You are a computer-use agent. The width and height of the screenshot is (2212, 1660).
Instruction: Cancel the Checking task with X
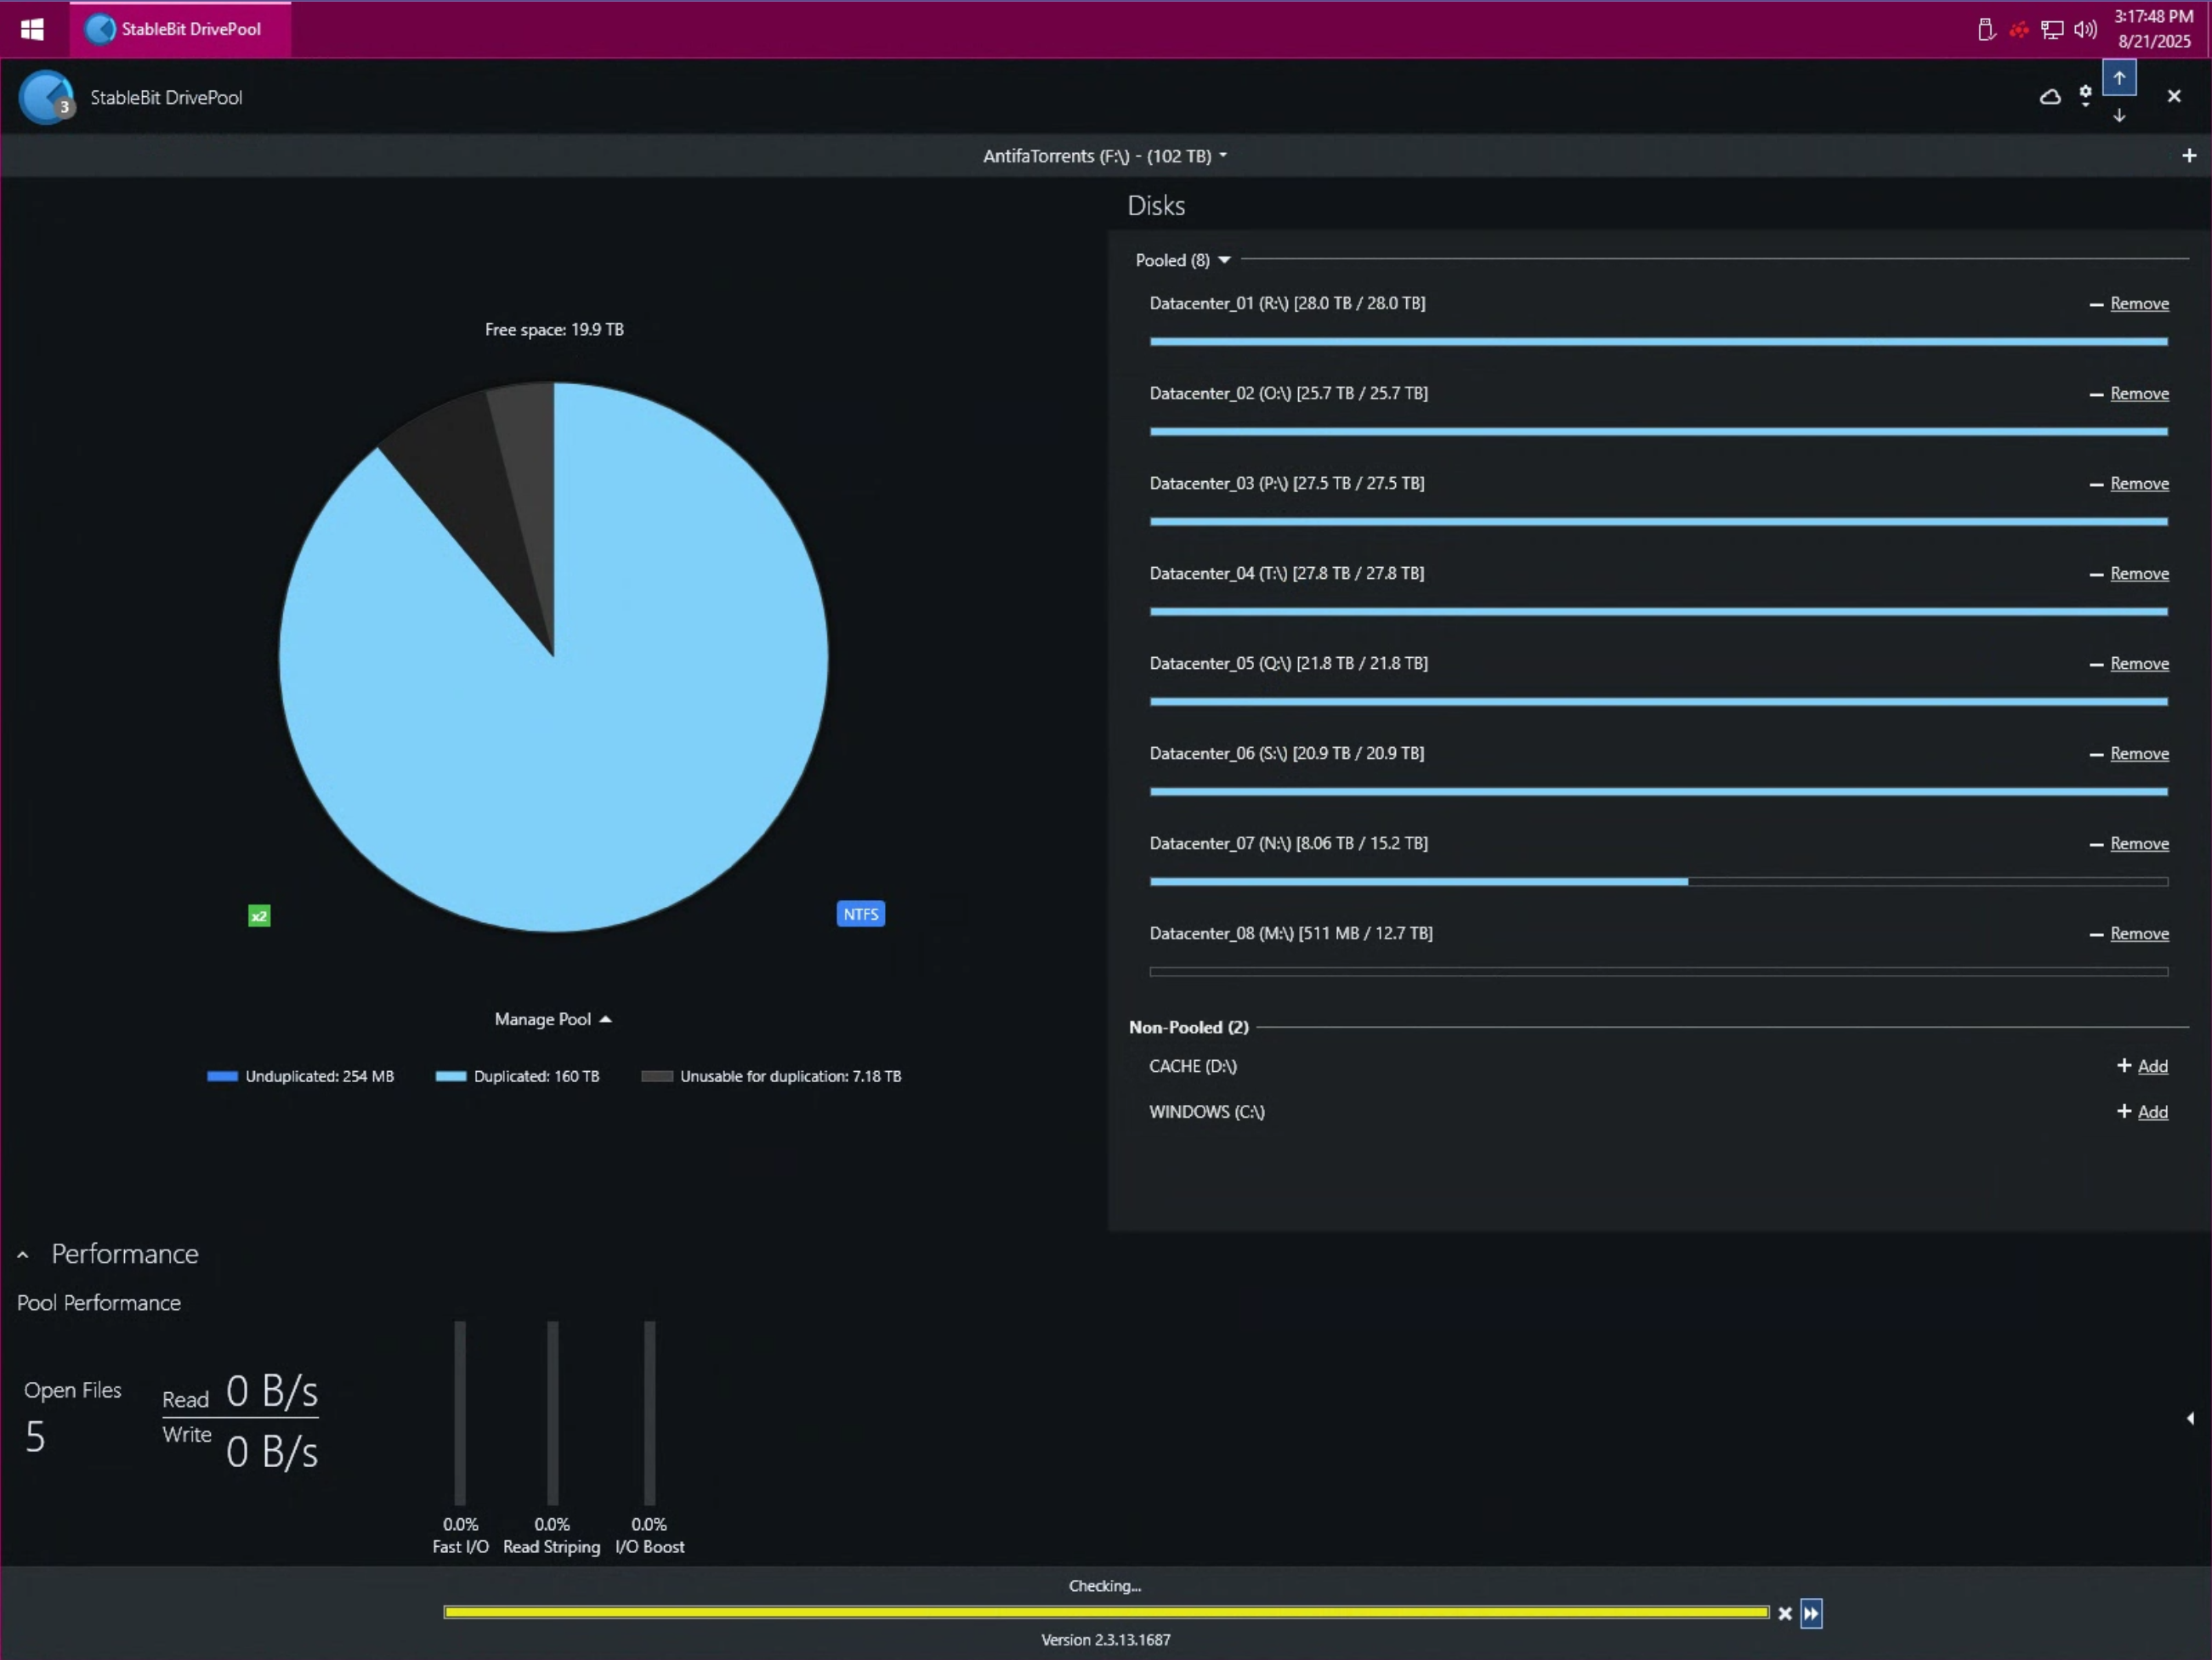tap(1785, 1613)
